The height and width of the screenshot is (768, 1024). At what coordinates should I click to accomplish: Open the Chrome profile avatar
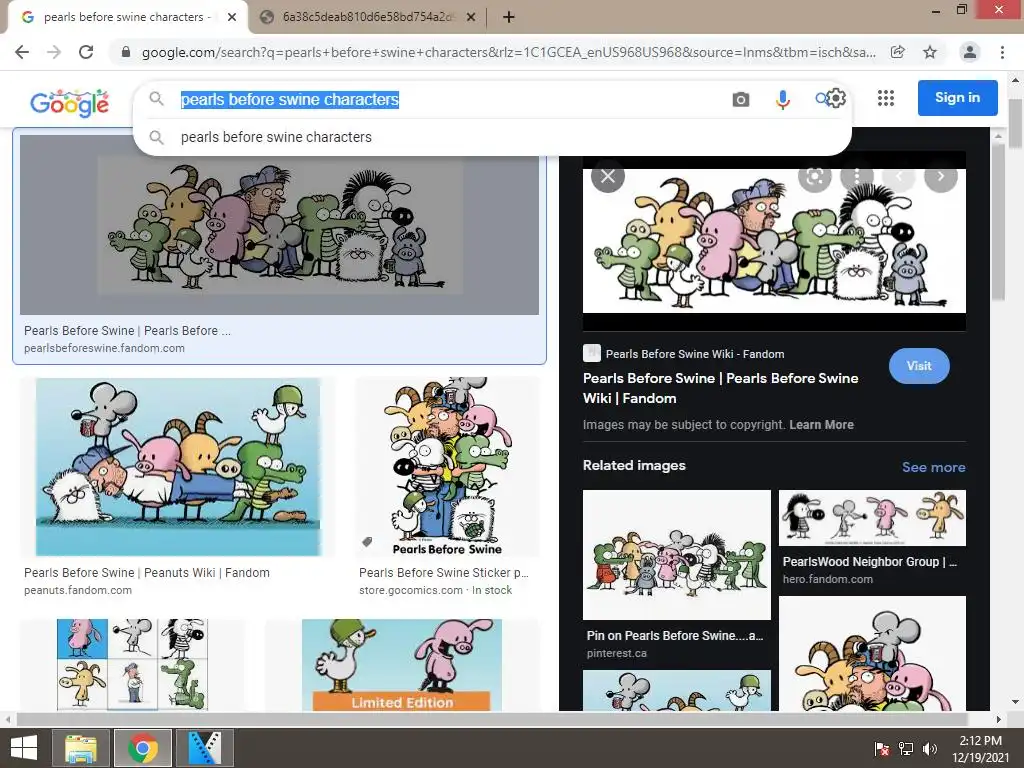pos(970,52)
